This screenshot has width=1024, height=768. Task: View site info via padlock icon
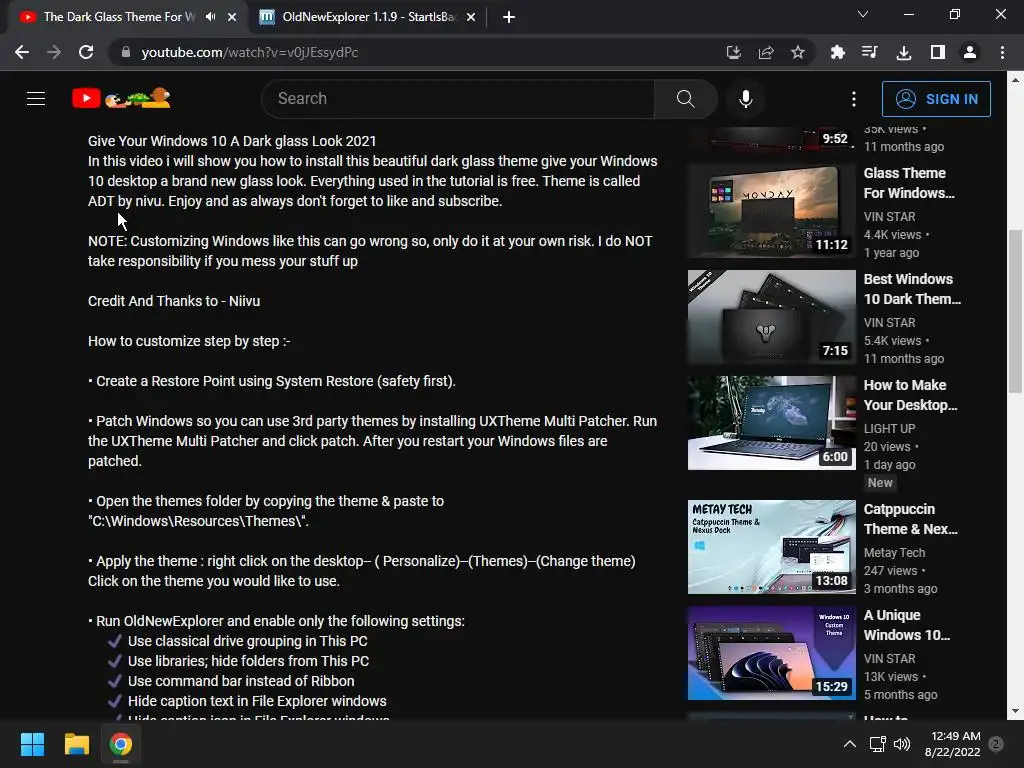tap(126, 52)
